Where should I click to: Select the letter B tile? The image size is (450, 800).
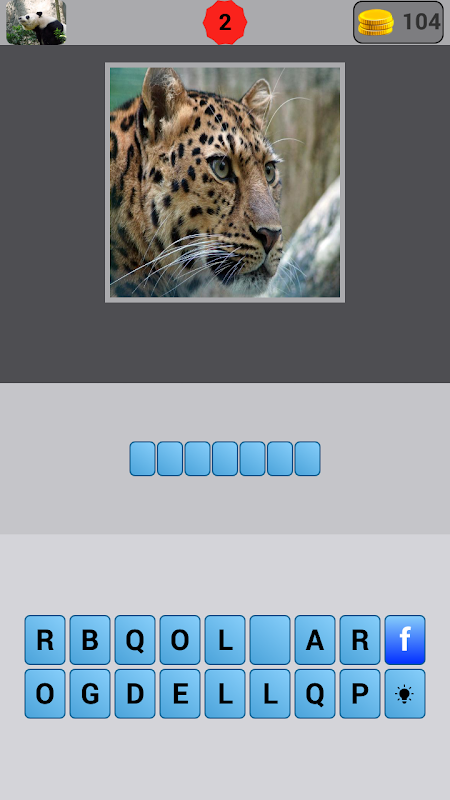(x=90, y=640)
